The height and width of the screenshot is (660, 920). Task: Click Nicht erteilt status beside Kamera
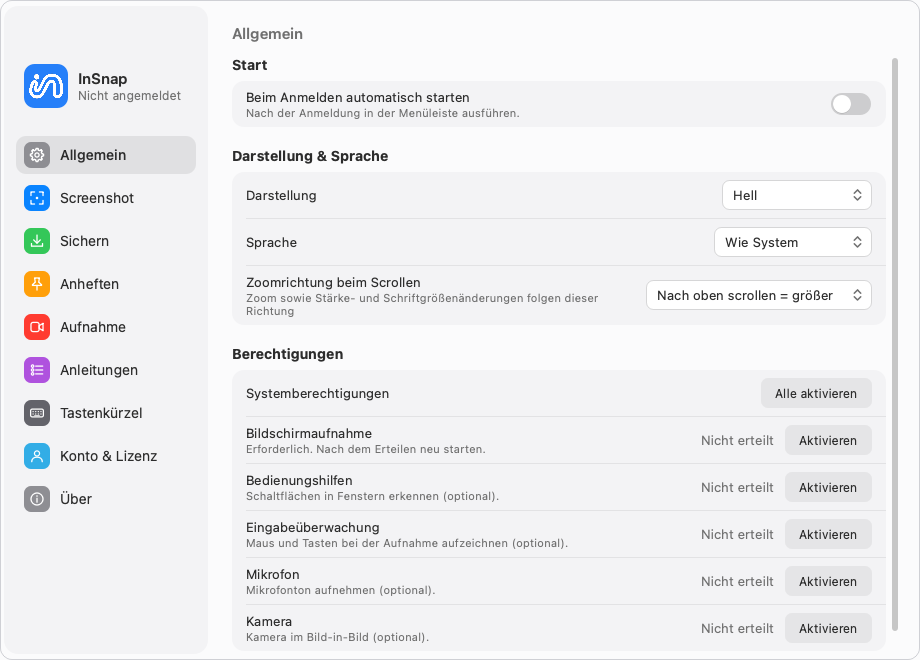[x=737, y=628]
